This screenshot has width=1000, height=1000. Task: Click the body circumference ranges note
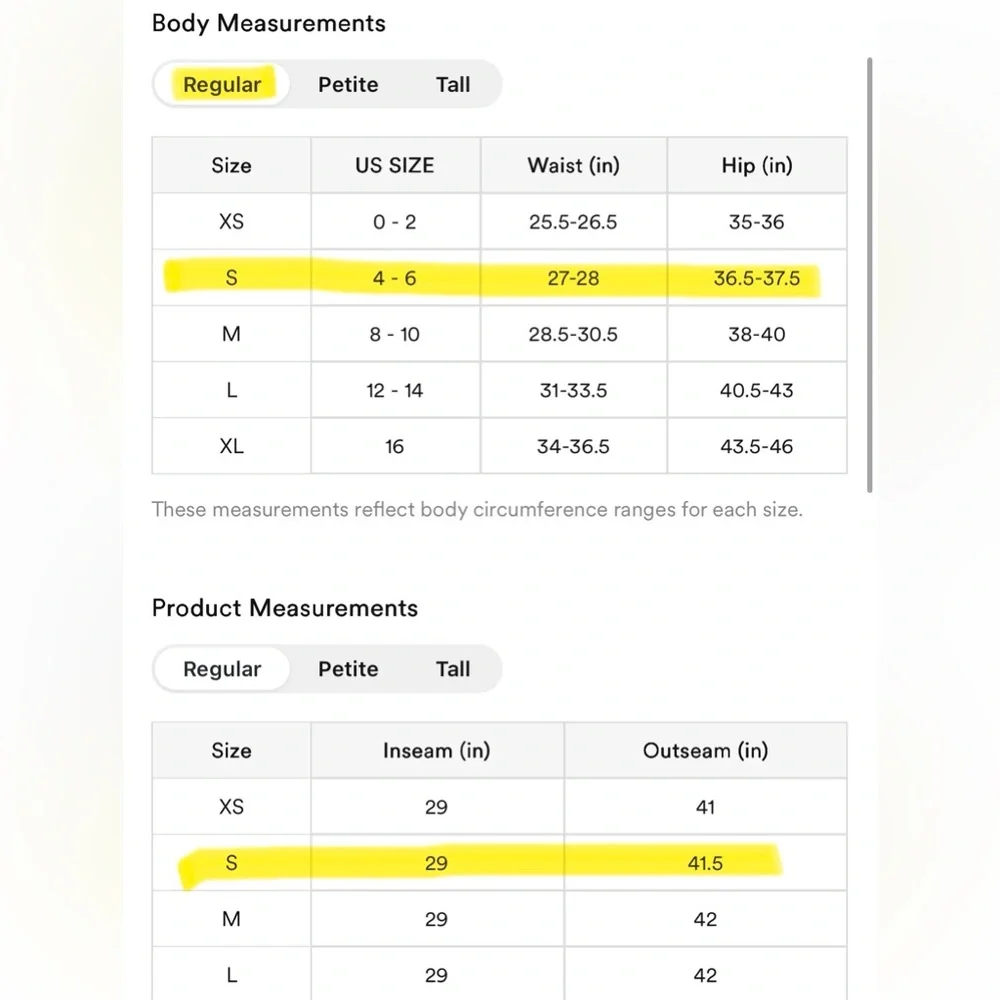(x=476, y=509)
